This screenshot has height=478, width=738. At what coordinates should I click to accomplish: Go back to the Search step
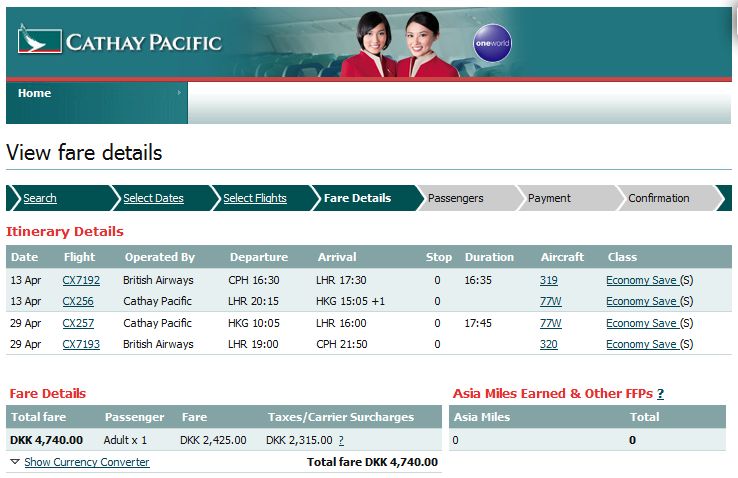[40, 198]
